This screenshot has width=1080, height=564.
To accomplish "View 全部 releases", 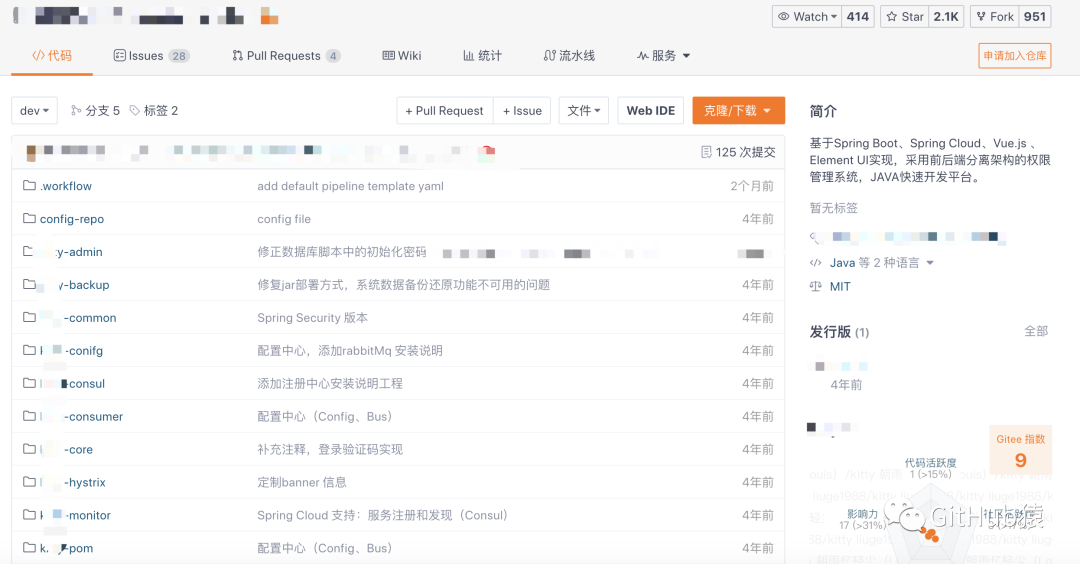I will click(x=1036, y=331).
